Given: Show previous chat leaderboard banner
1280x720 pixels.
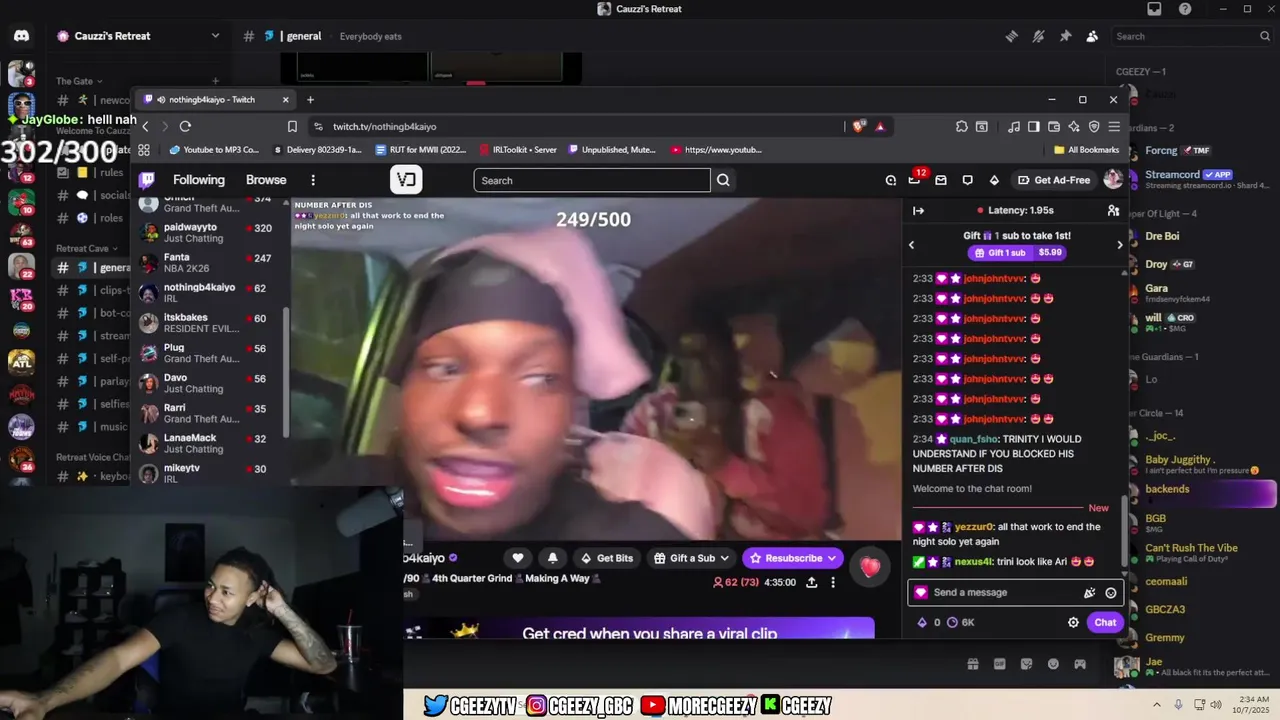Looking at the screenshot, I should 911,245.
